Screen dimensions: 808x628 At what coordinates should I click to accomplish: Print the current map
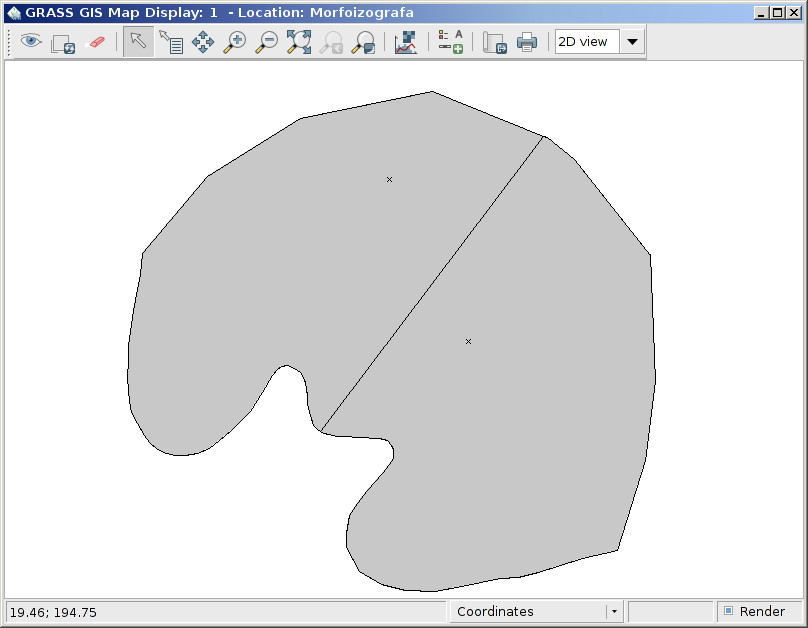(x=526, y=41)
